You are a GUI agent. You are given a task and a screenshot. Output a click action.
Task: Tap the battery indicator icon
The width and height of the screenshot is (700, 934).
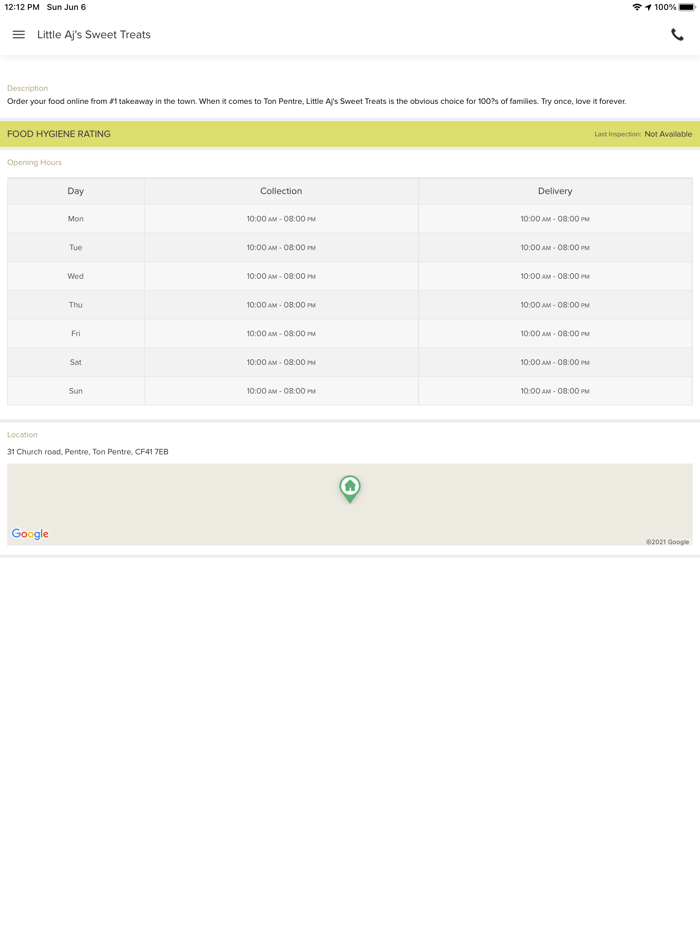(x=687, y=7)
